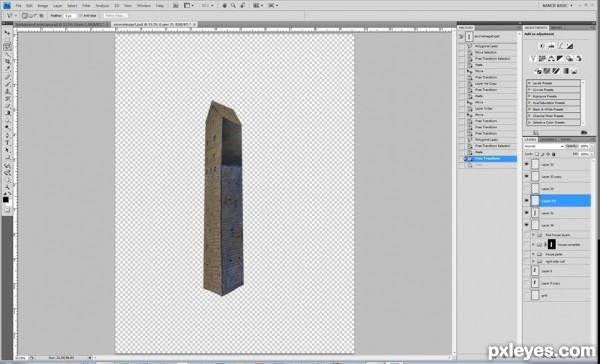
Task: Toggle the Anti-alias checkbox
Action: (x=81, y=16)
